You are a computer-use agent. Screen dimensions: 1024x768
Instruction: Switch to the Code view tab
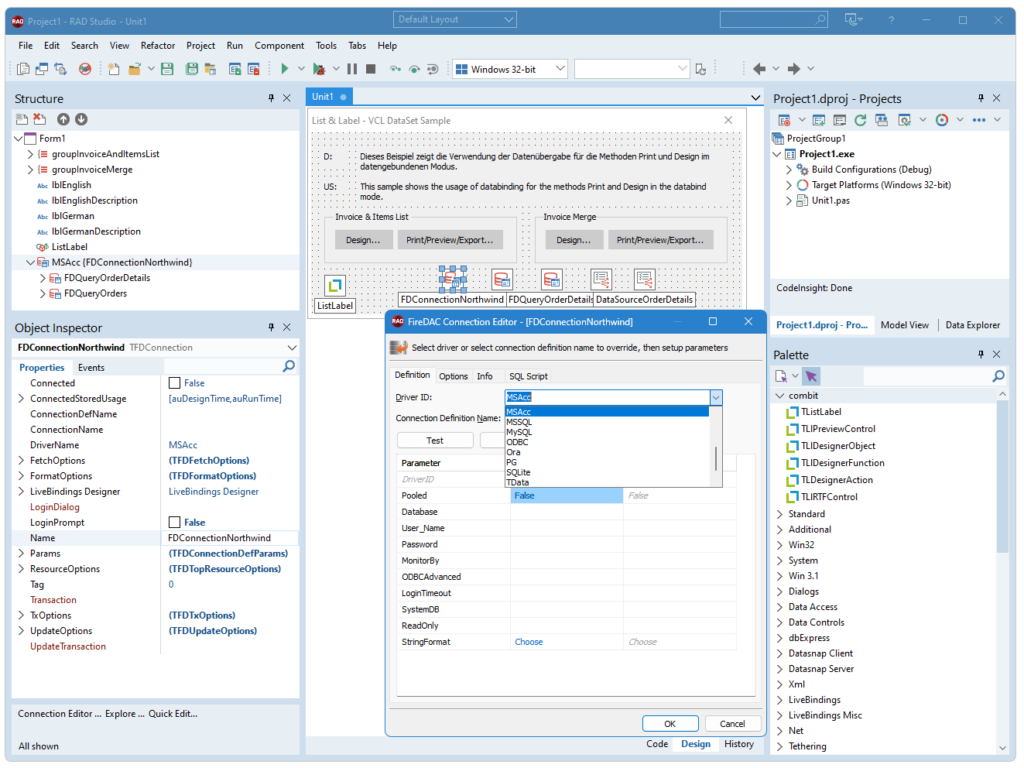(x=657, y=744)
